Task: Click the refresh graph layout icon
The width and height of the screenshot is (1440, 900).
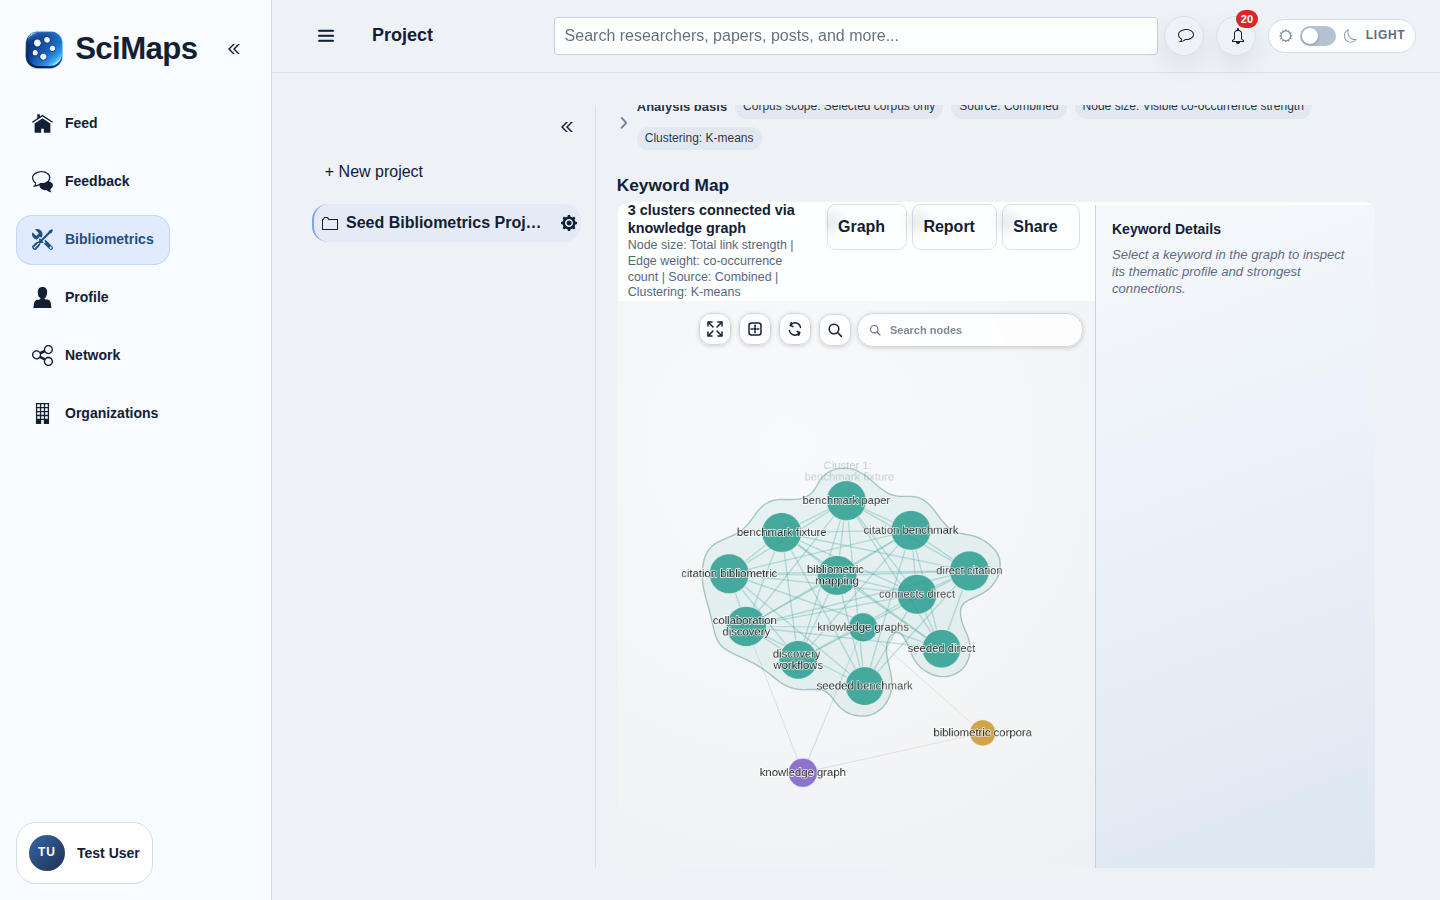Action: click(795, 329)
